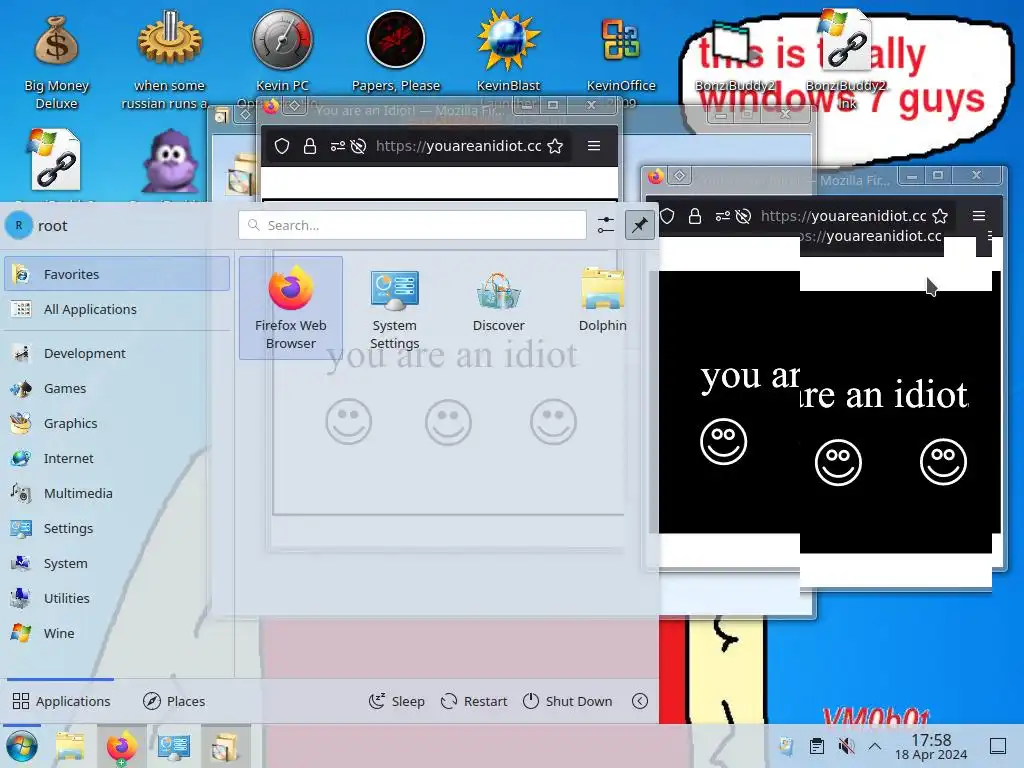This screenshot has height=768, width=1024.
Task: Open Development category
Action: (117, 353)
